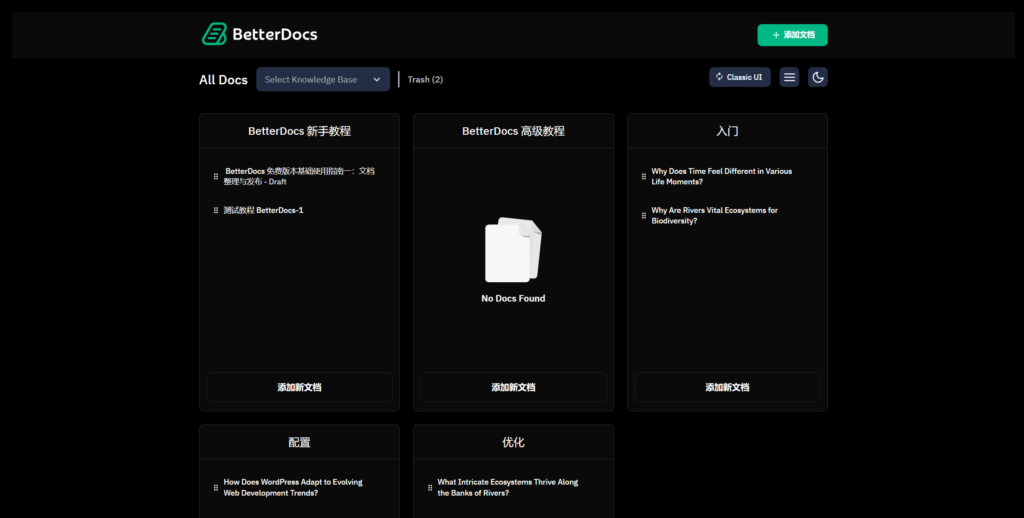Open the 免费版本基础使用指南 Draft document
Screen dimensions: 1024x518
(x=299, y=176)
